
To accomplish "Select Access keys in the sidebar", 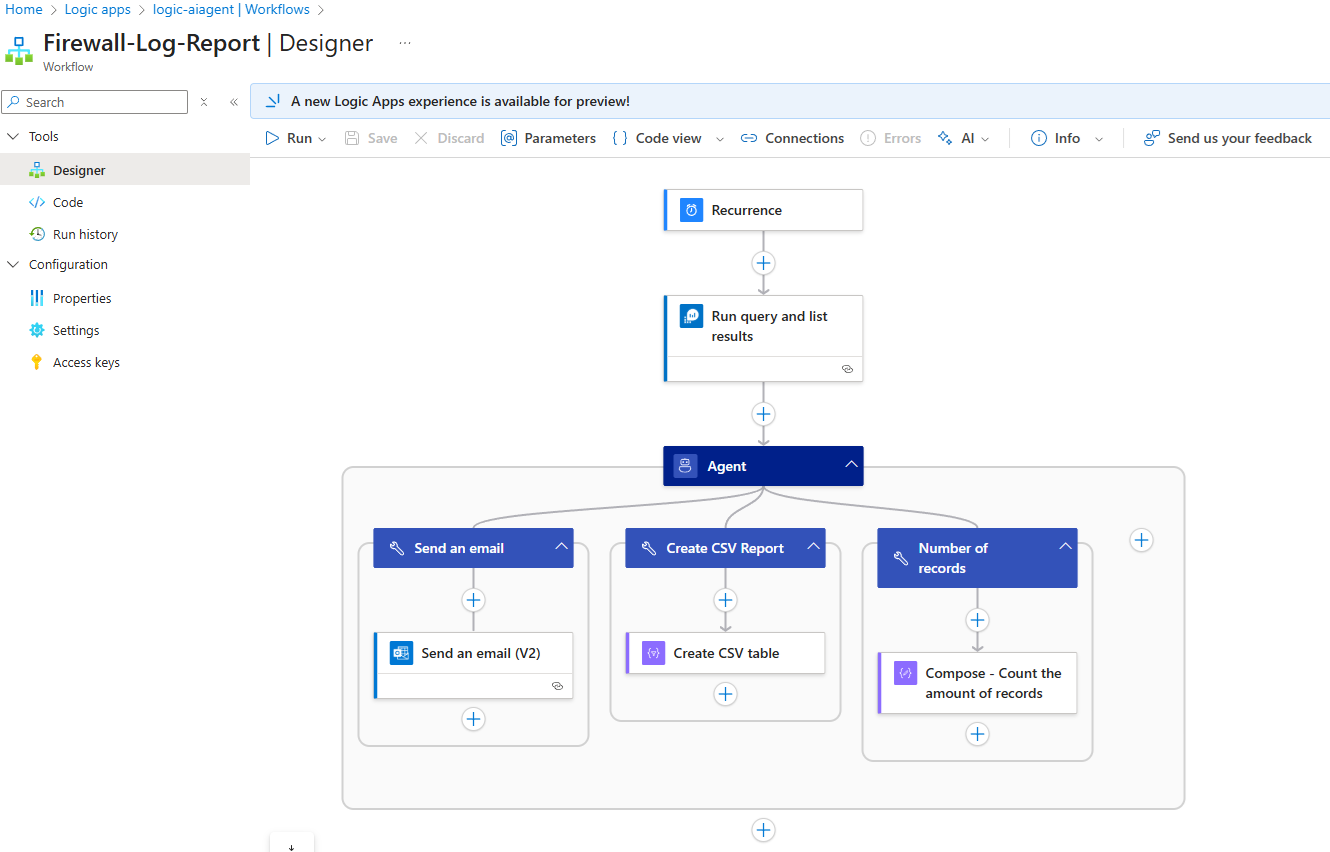I will (86, 362).
